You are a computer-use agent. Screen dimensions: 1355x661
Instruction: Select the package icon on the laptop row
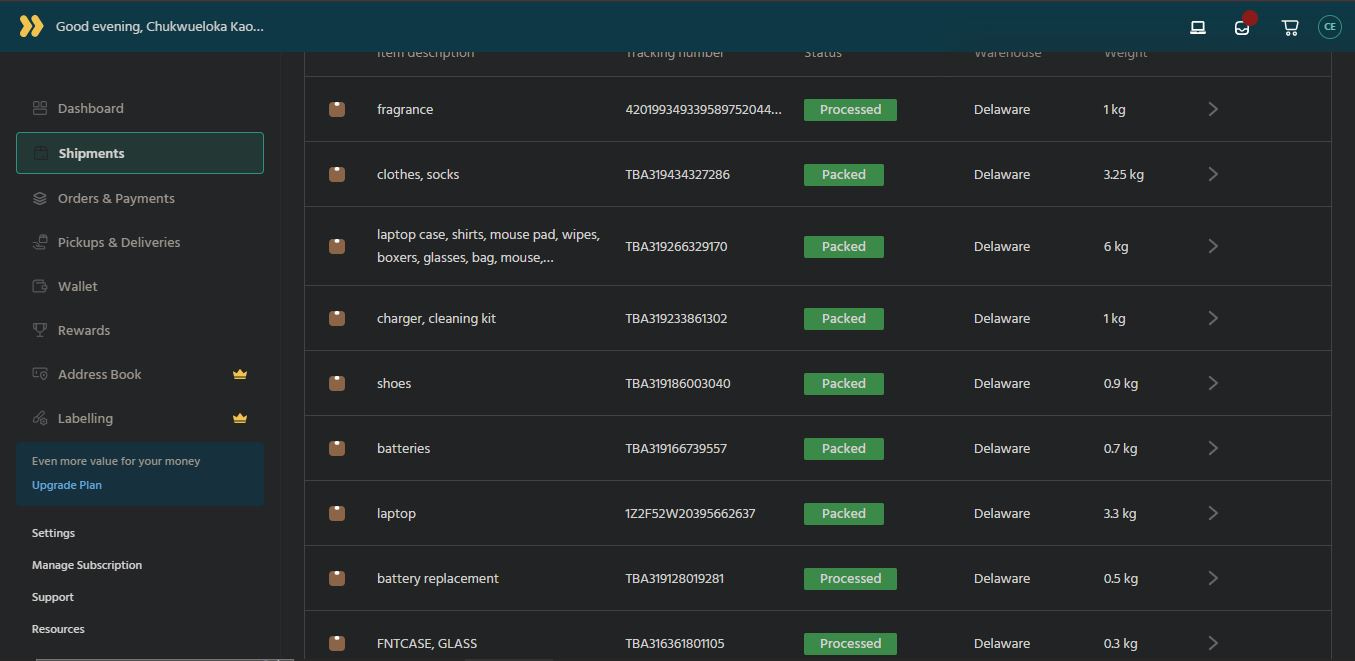click(336, 513)
